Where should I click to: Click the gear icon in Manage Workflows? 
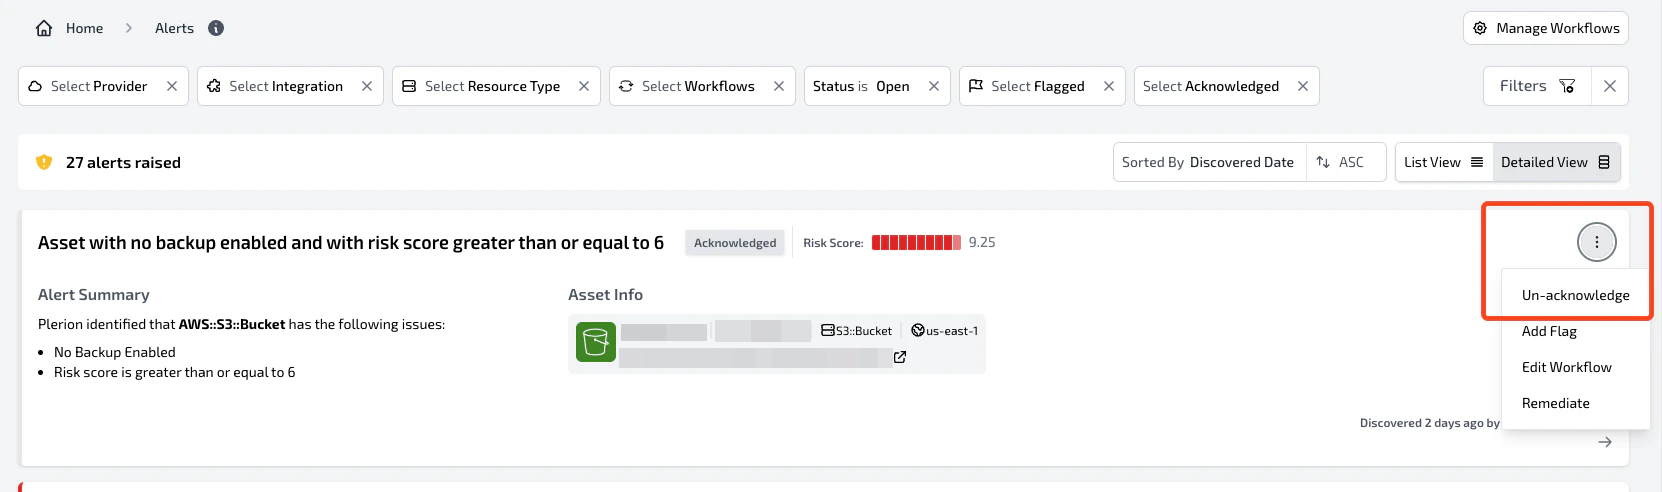[1480, 28]
